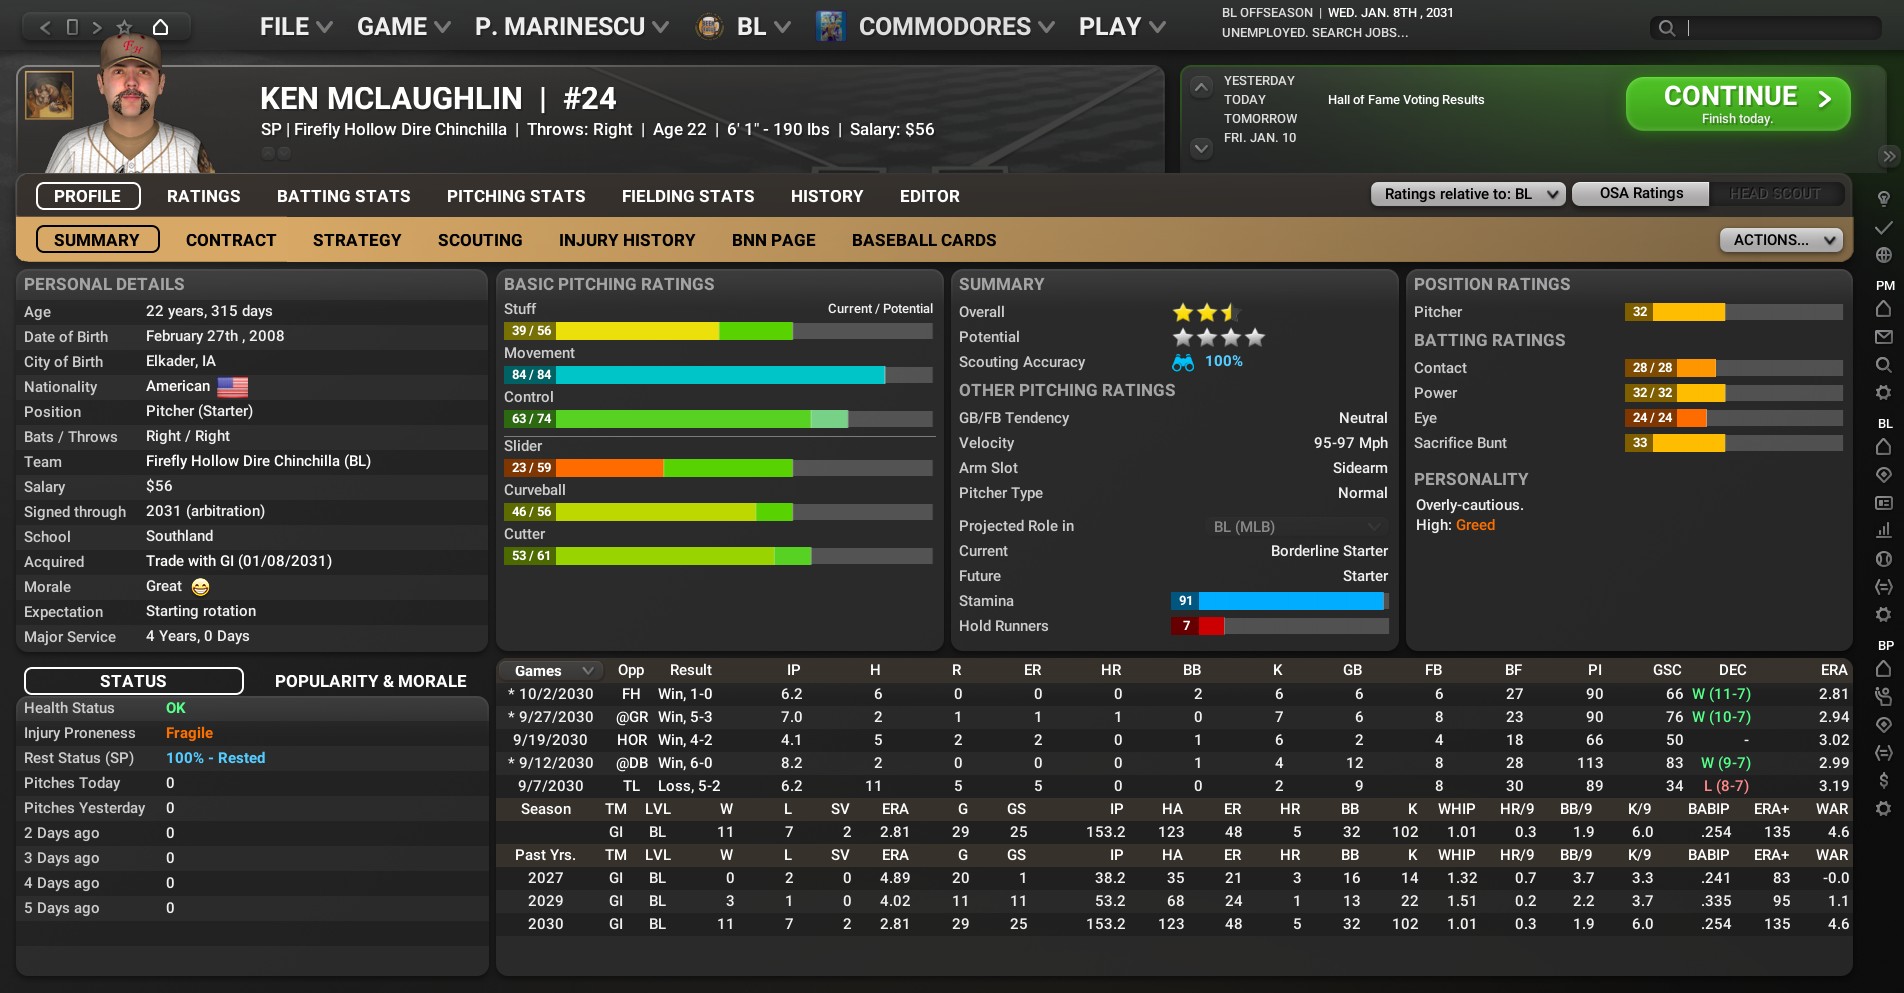Click the magnifier icon in the search box
Image resolution: width=1904 pixels, height=993 pixels.
[1667, 28]
